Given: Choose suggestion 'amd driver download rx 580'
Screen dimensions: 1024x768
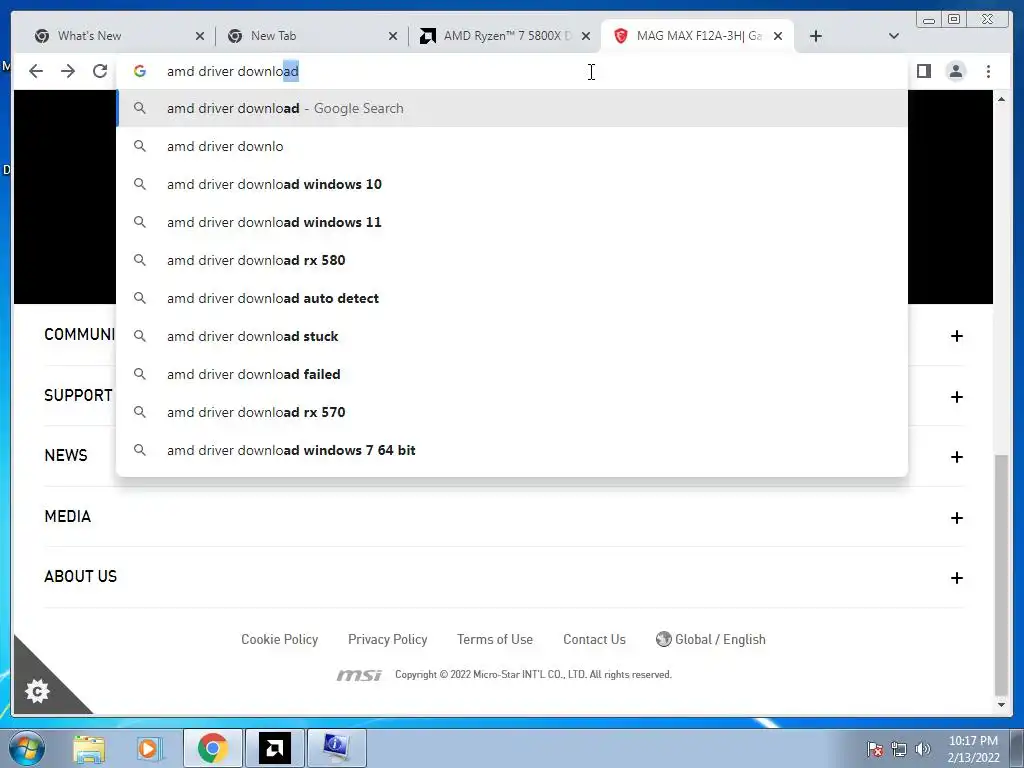Looking at the screenshot, I should (511, 260).
